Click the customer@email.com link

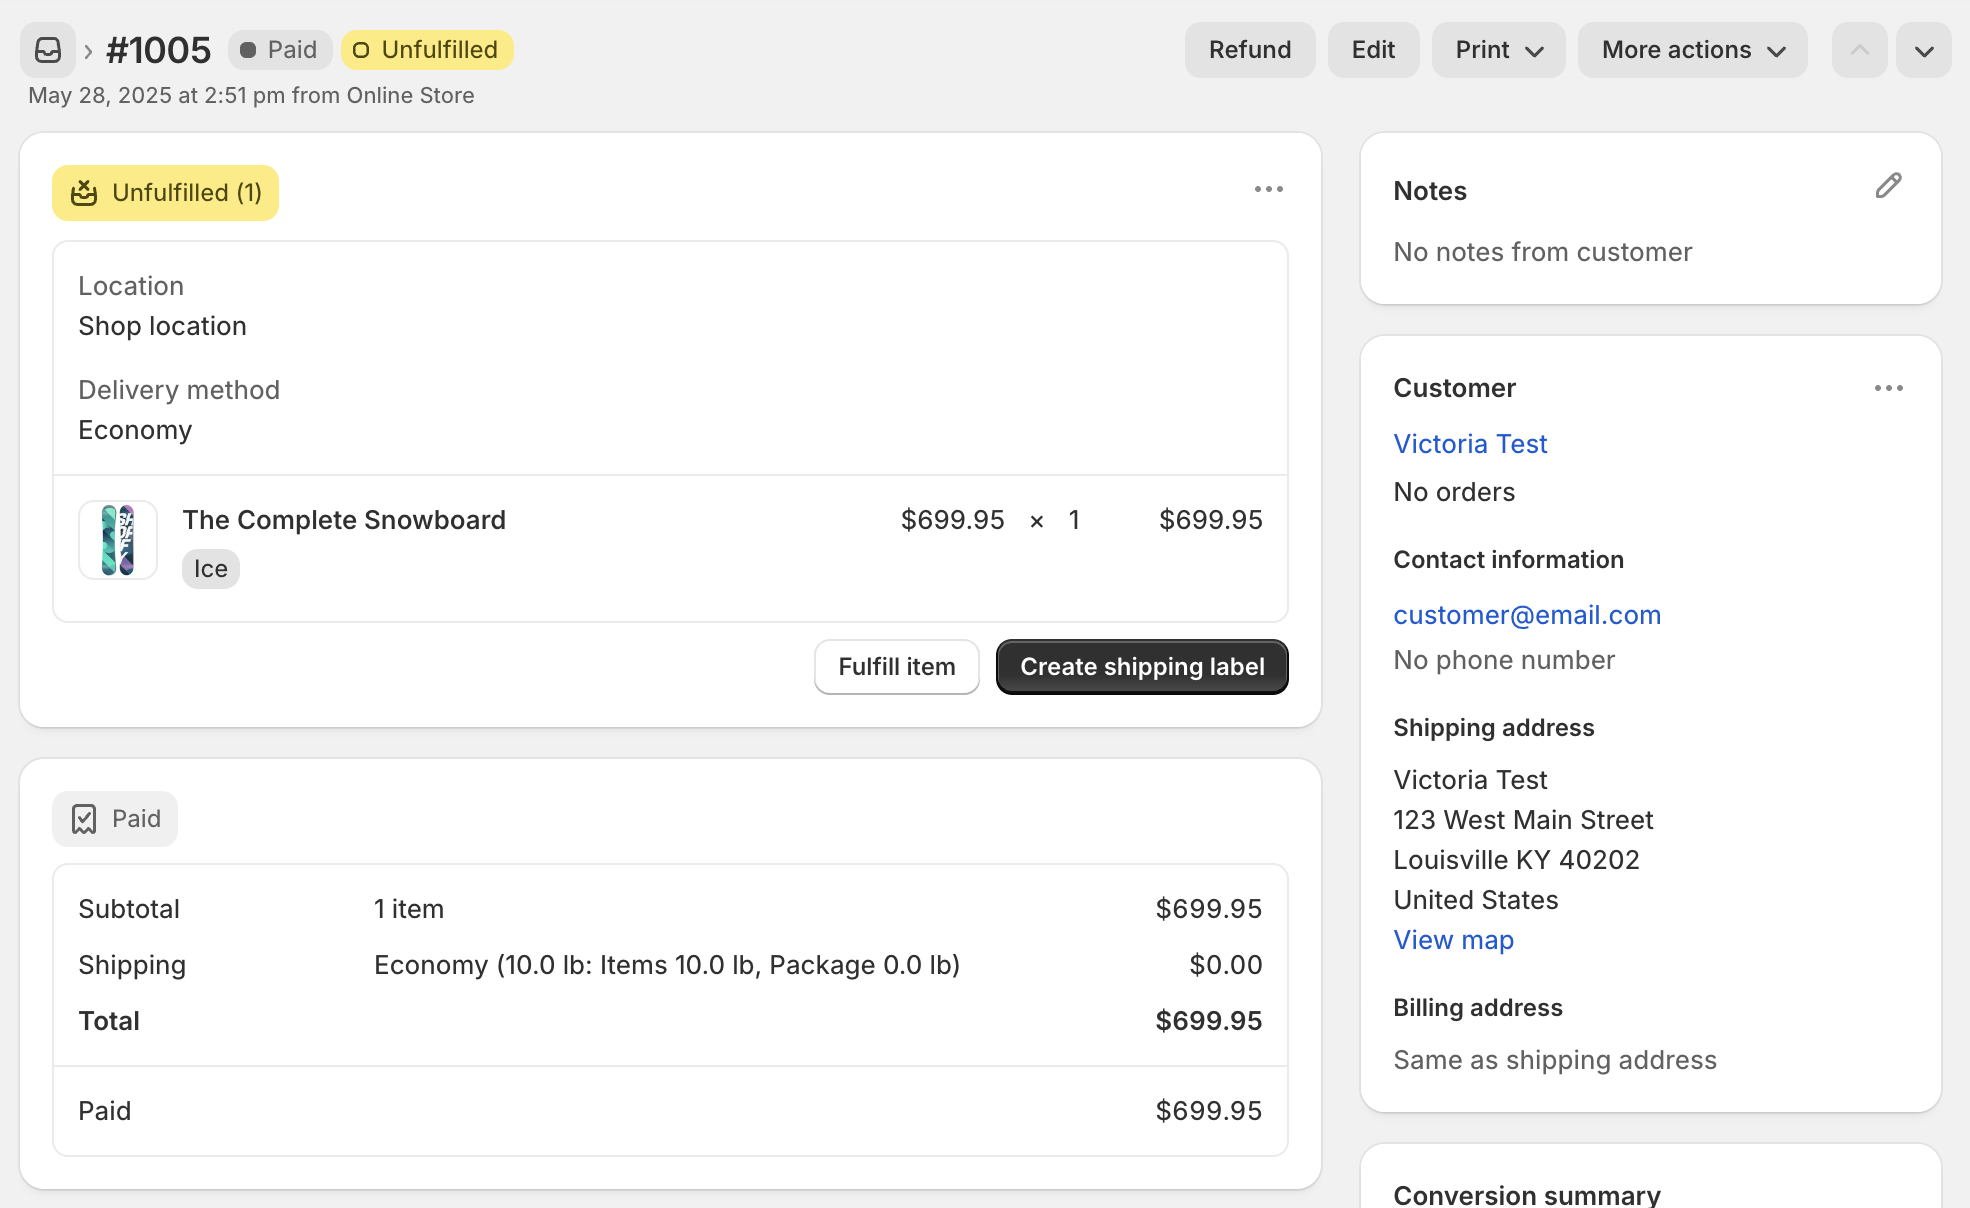coord(1527,615)
